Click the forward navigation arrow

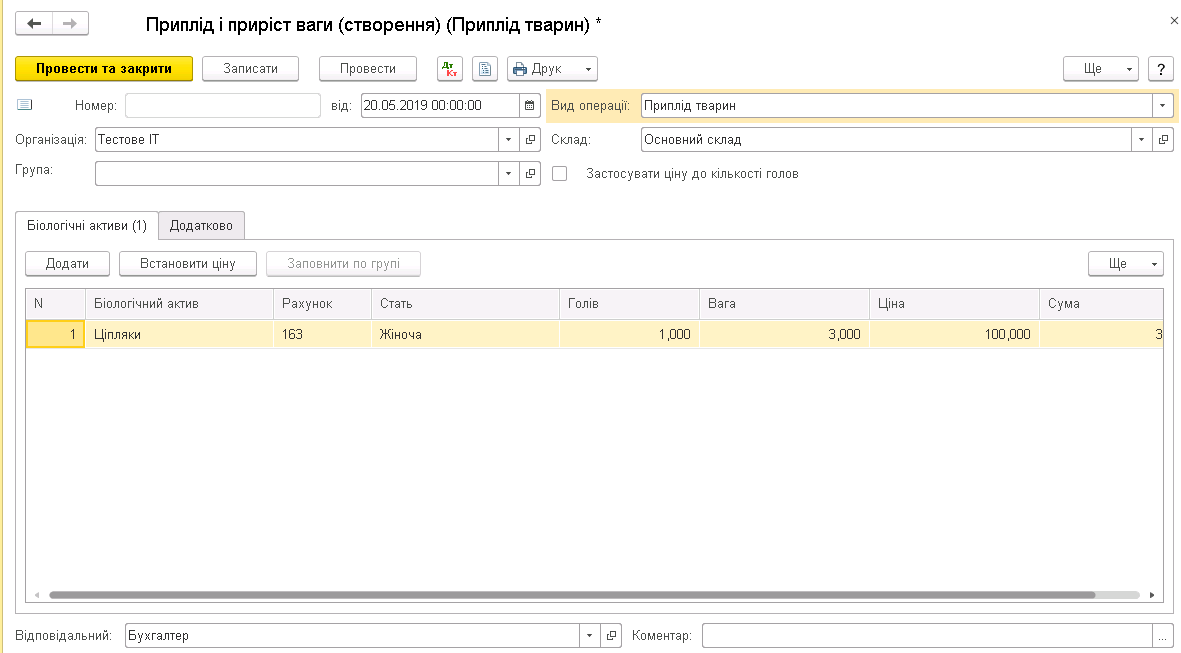pyautogui.click(x=70, y=23)
